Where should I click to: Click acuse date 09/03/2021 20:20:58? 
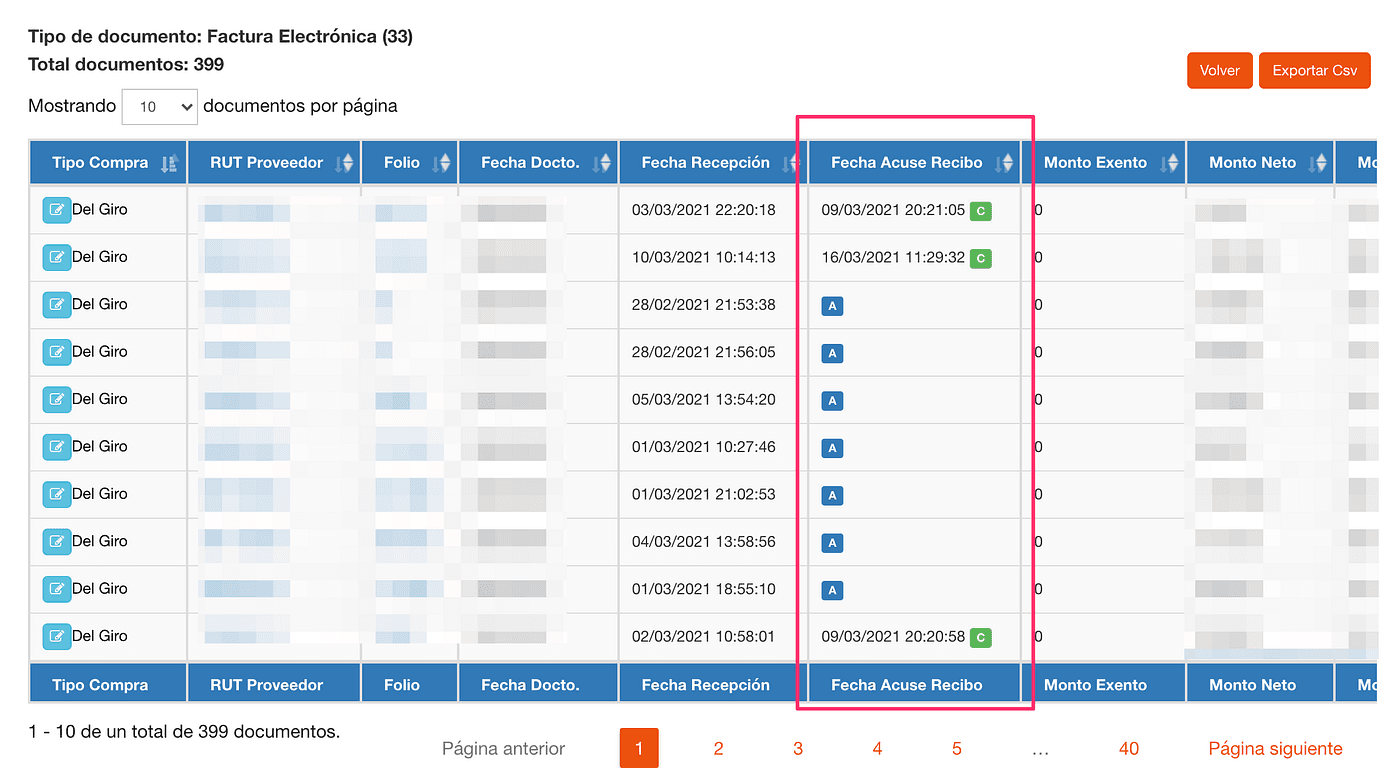(x=893, y=636)
